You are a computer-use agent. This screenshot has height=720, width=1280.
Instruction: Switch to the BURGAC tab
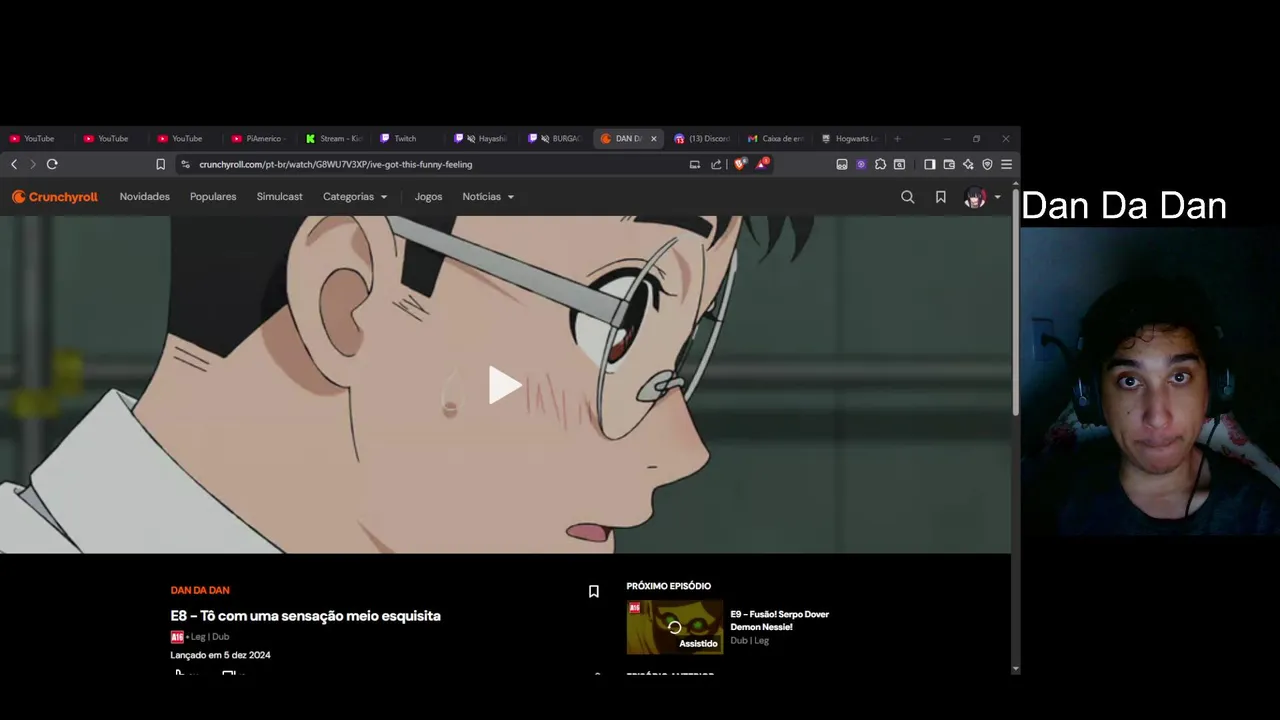(x=556, y=139)
